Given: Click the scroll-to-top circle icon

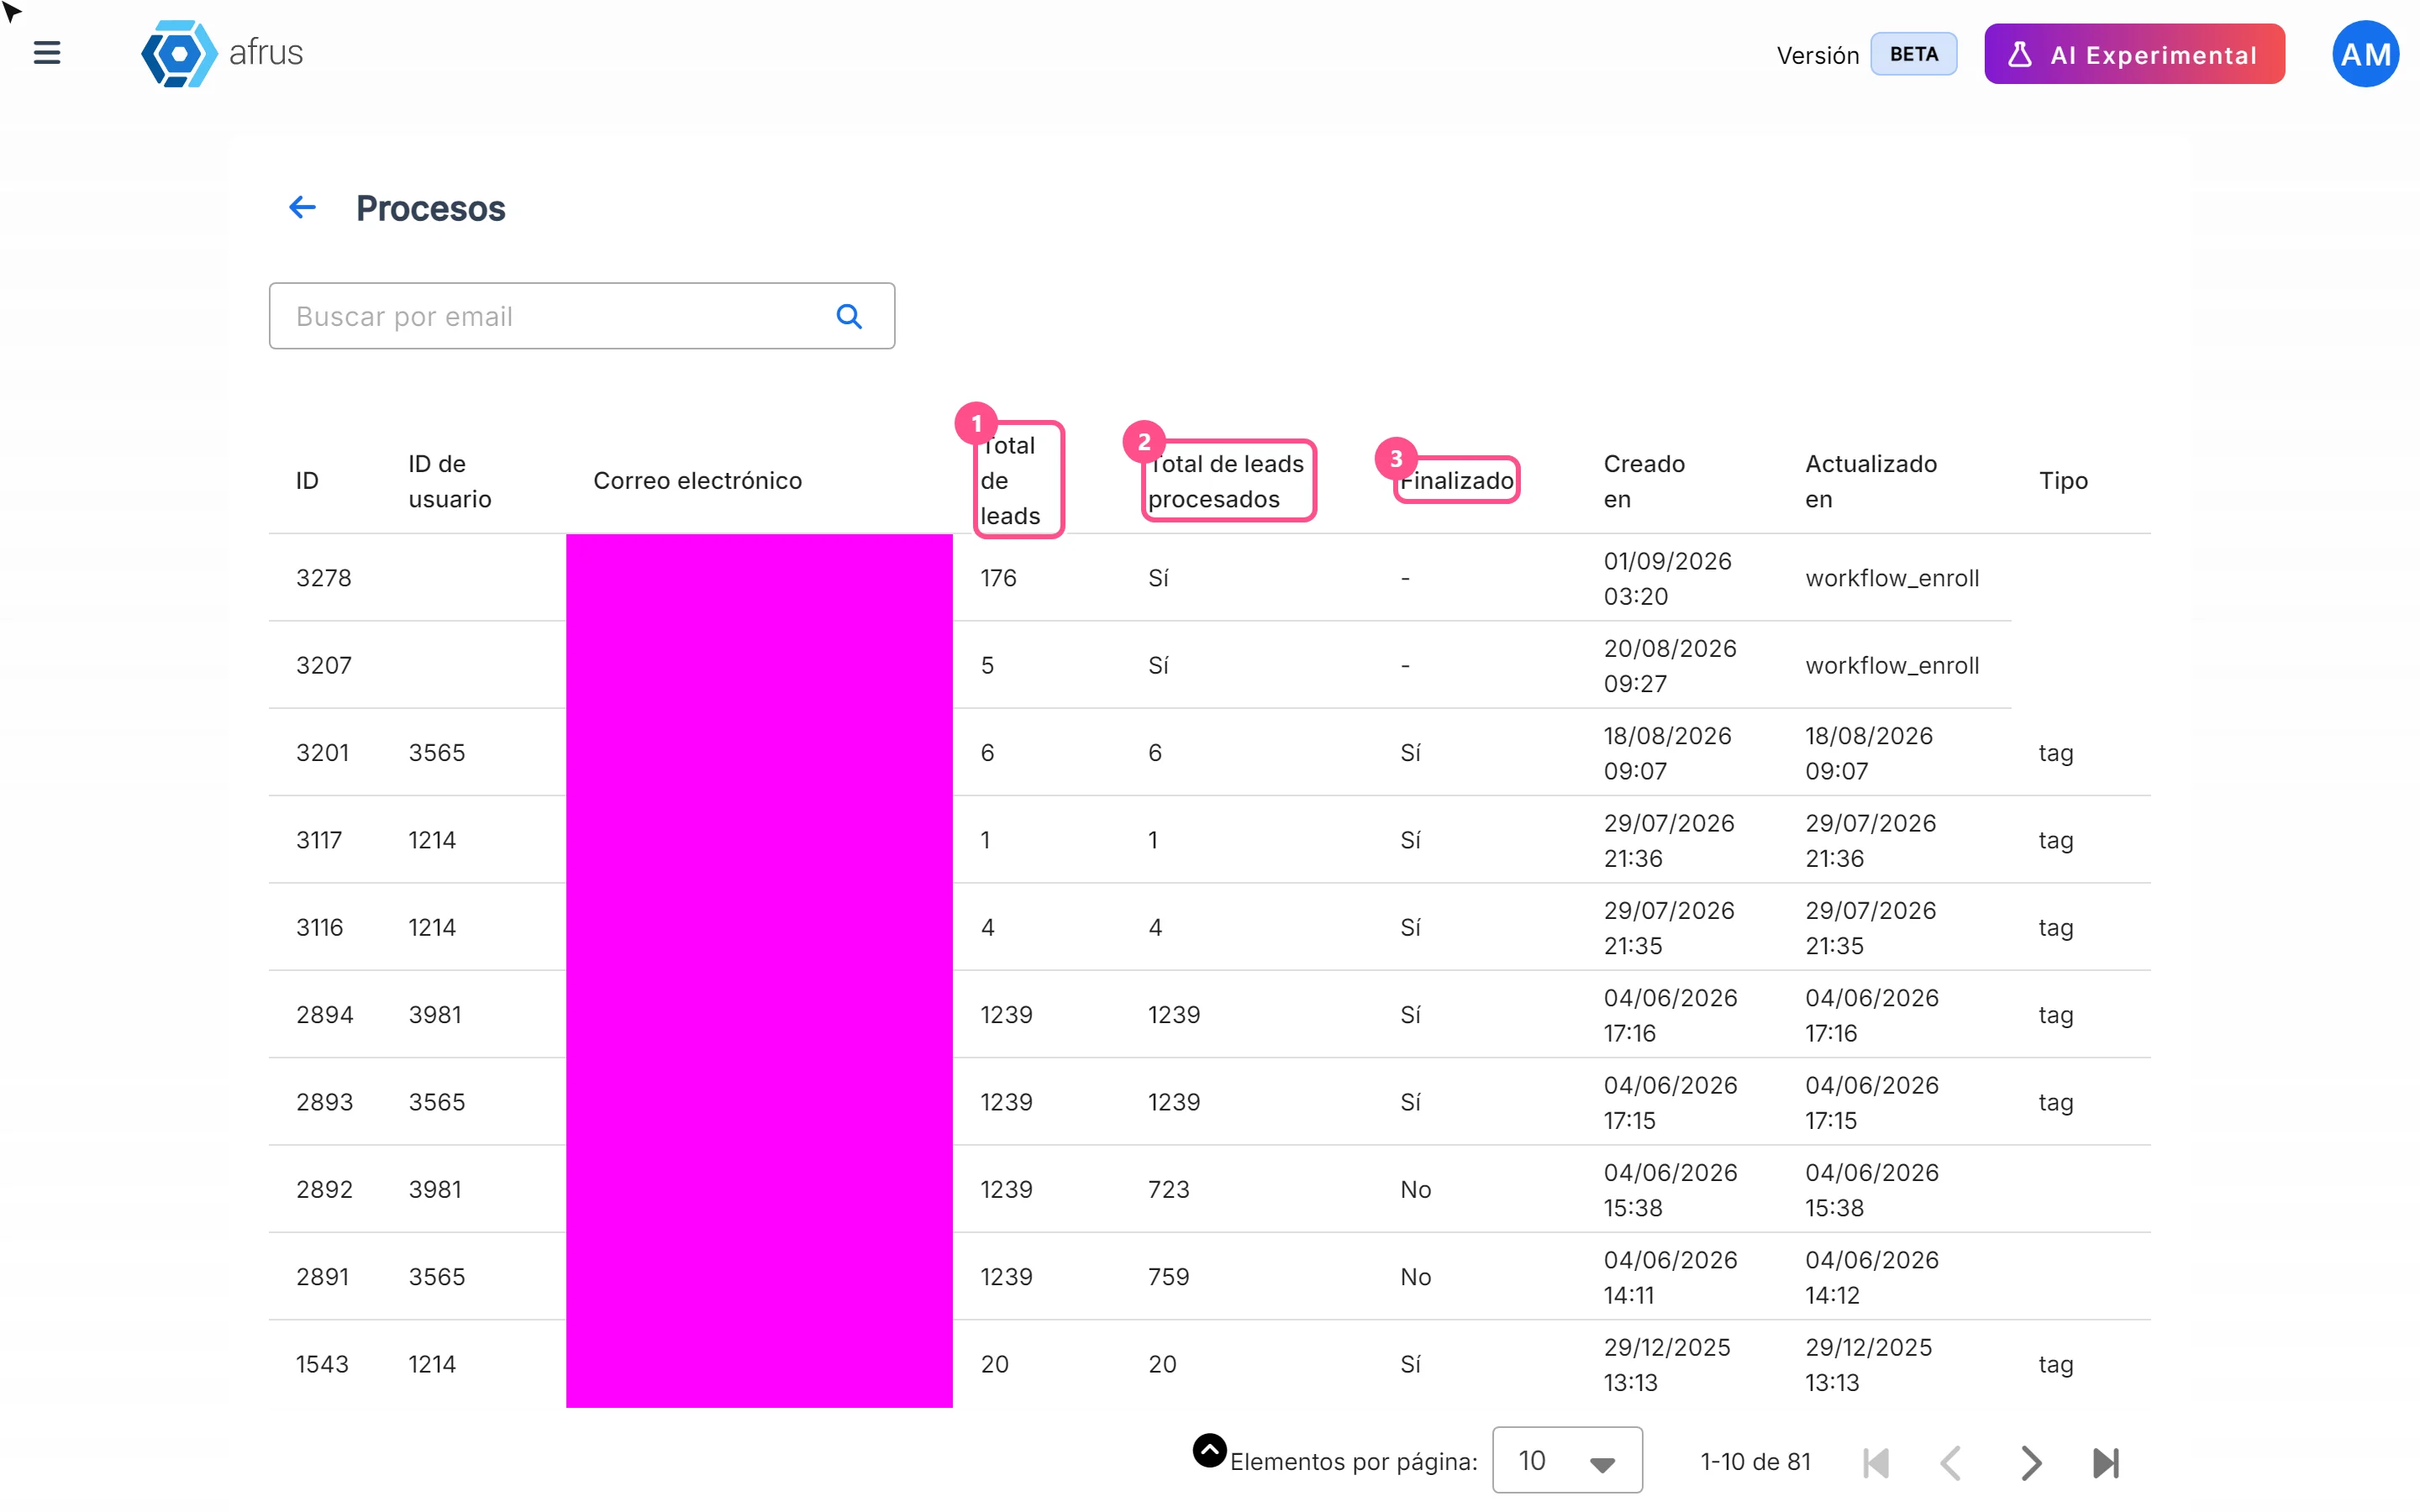Looking at the screenshot, I should [1210, 1450].
